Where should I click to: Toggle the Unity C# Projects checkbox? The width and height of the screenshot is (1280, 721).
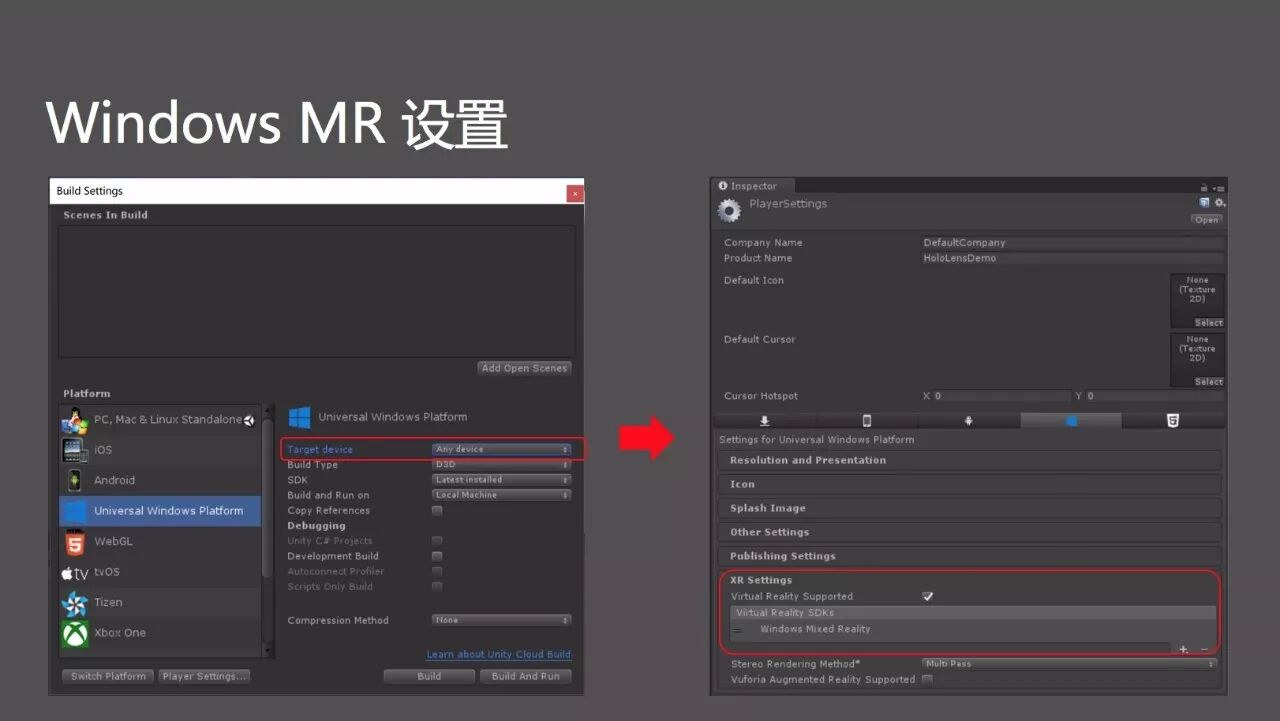437,541
